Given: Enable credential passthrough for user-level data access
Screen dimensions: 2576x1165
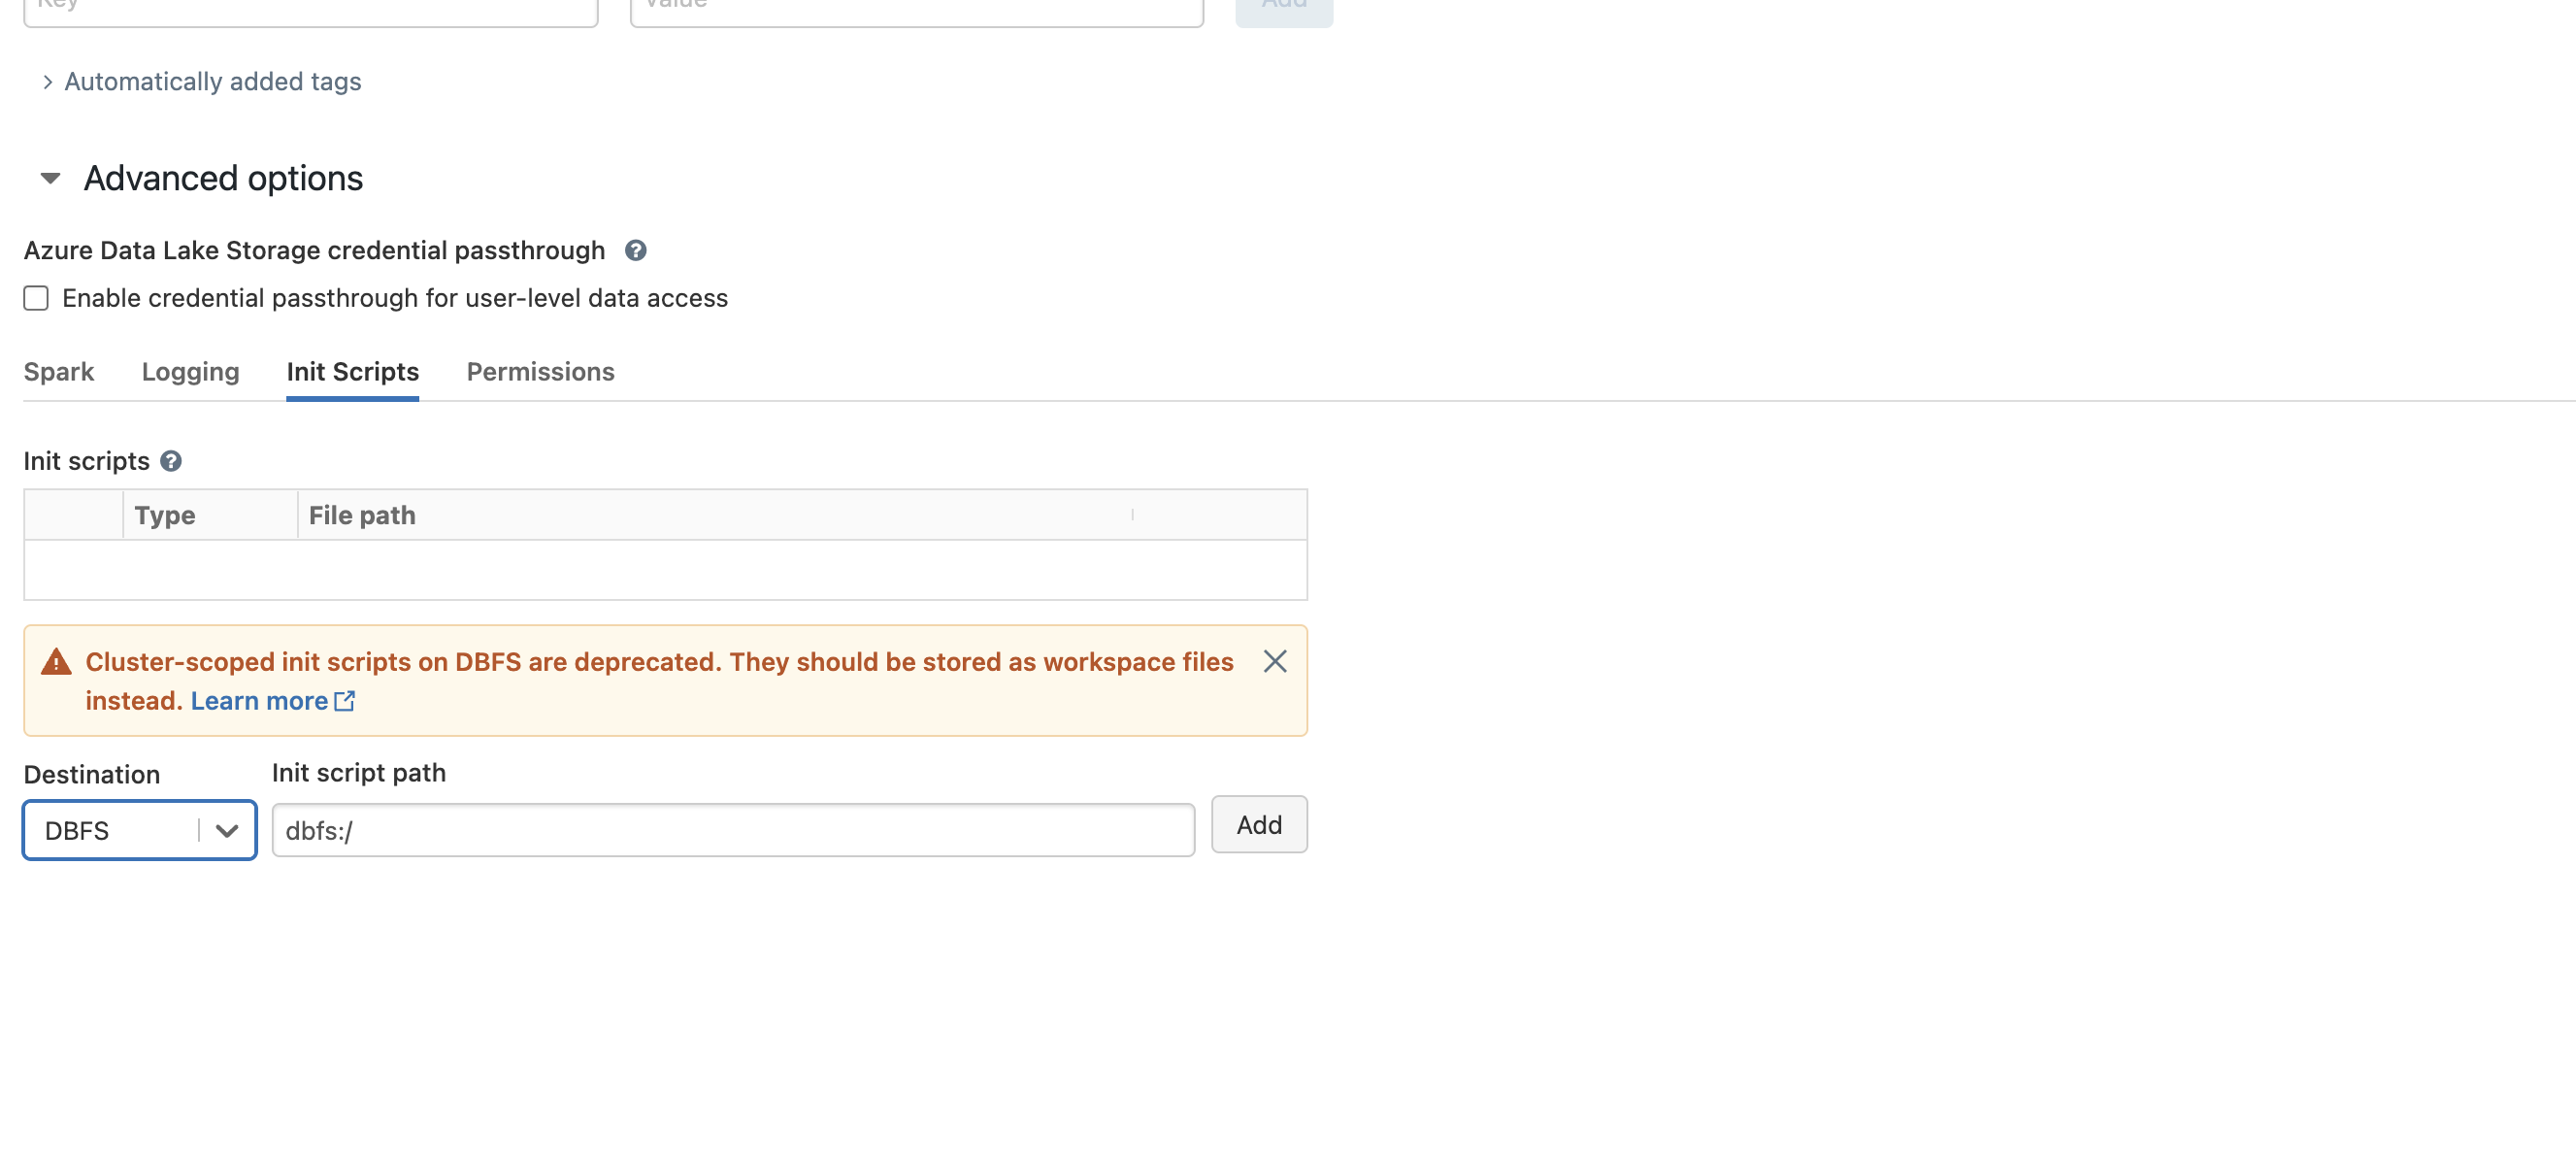Looking at the screenshot, I should (36, 298).
